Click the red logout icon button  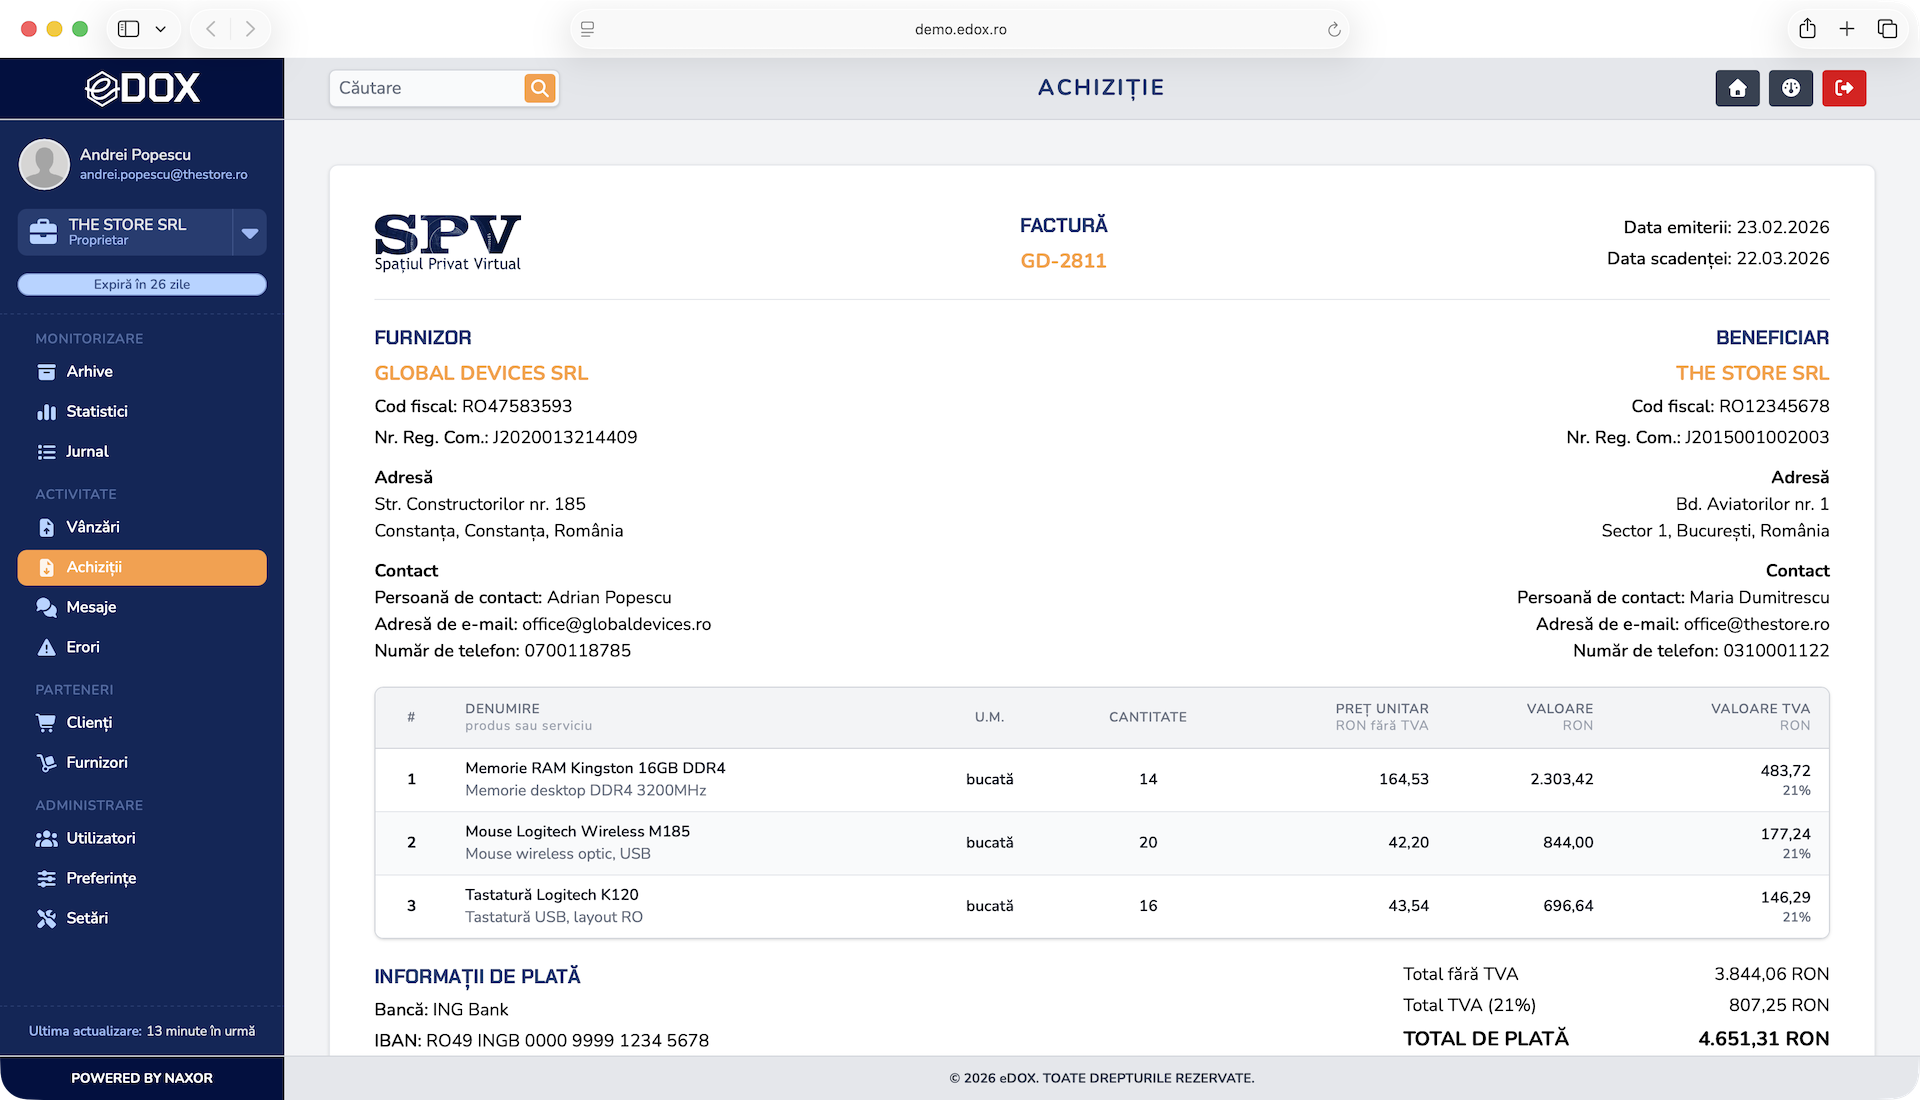[x=1844, y=88]
